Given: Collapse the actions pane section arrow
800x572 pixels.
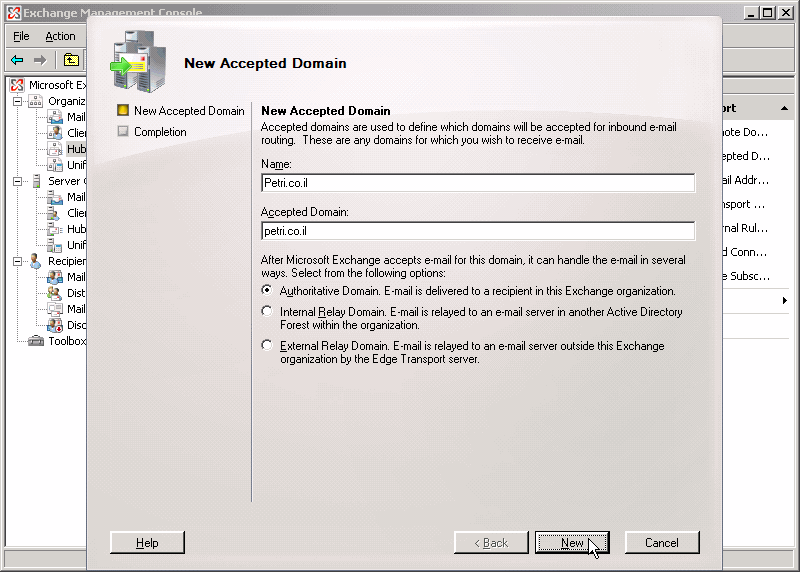Looking at the screenshot, I should (x=784, y=108).
